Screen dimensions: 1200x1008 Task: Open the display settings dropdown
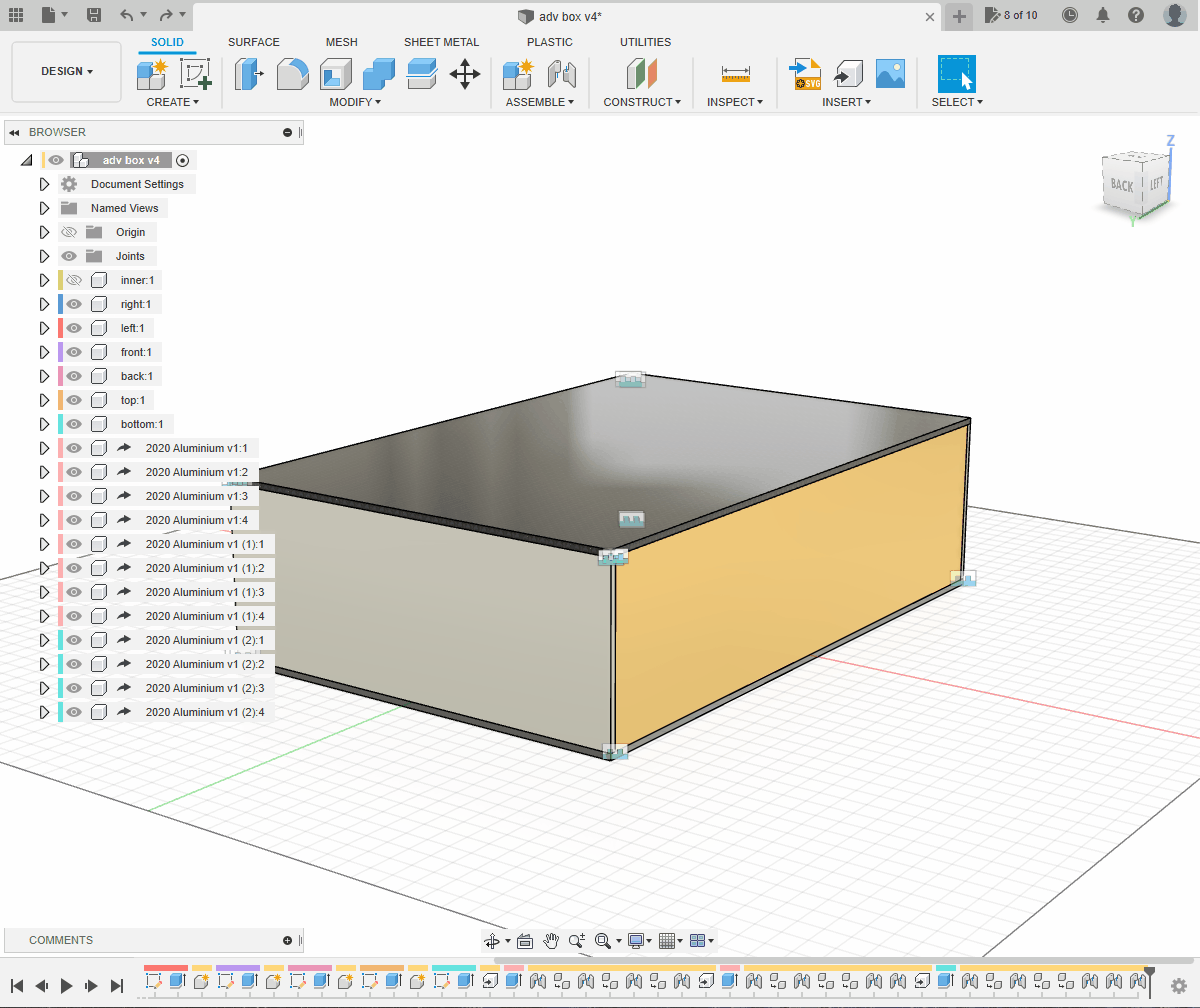tap(637, 940)
